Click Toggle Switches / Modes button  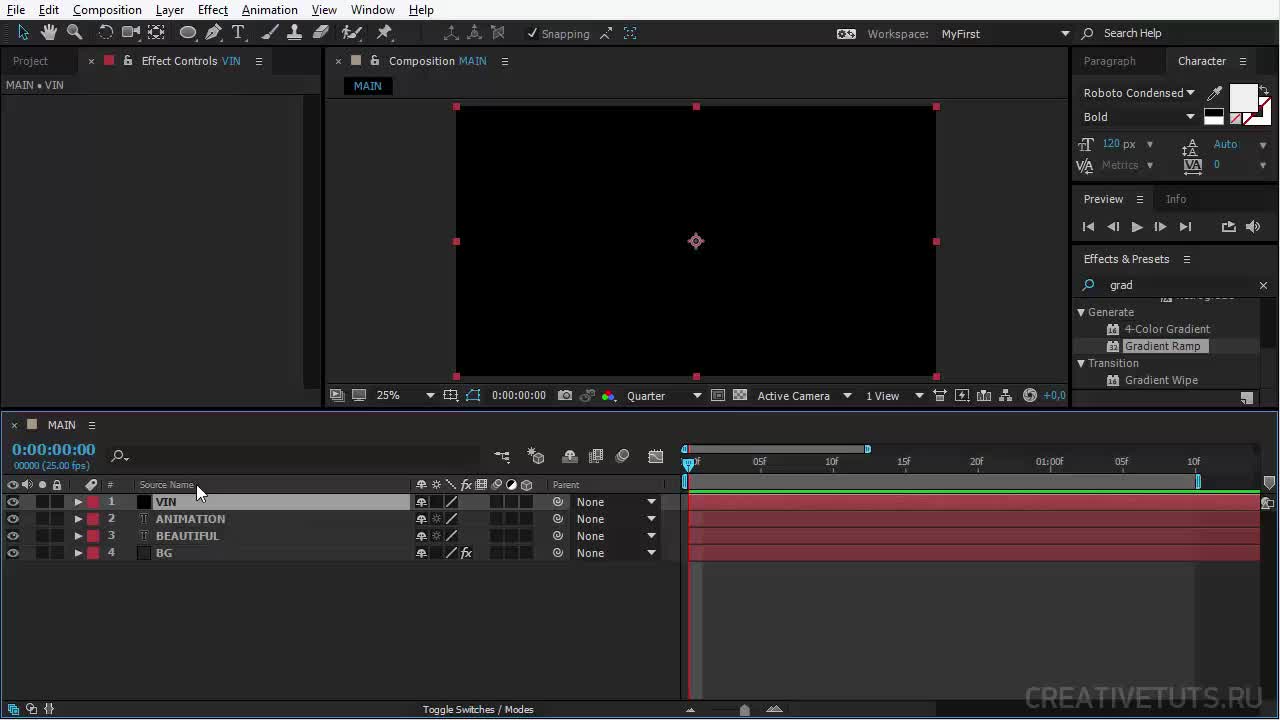(x=478, y=710)
